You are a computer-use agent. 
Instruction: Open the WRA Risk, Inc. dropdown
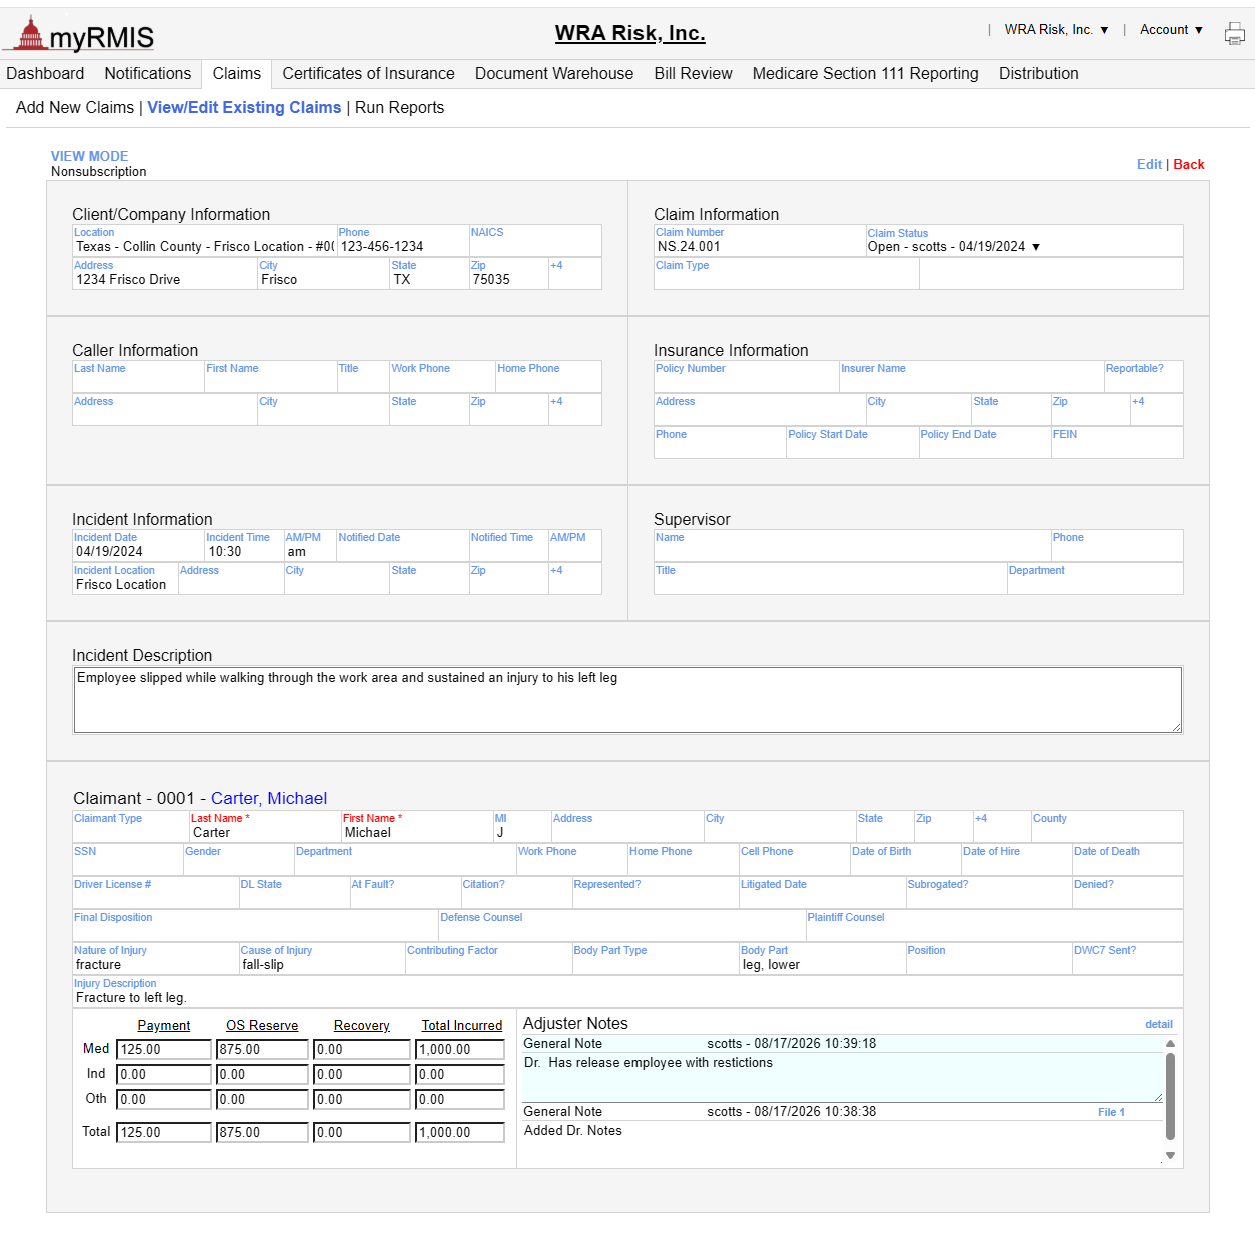pyautogui.click(x=1056, y=30)
